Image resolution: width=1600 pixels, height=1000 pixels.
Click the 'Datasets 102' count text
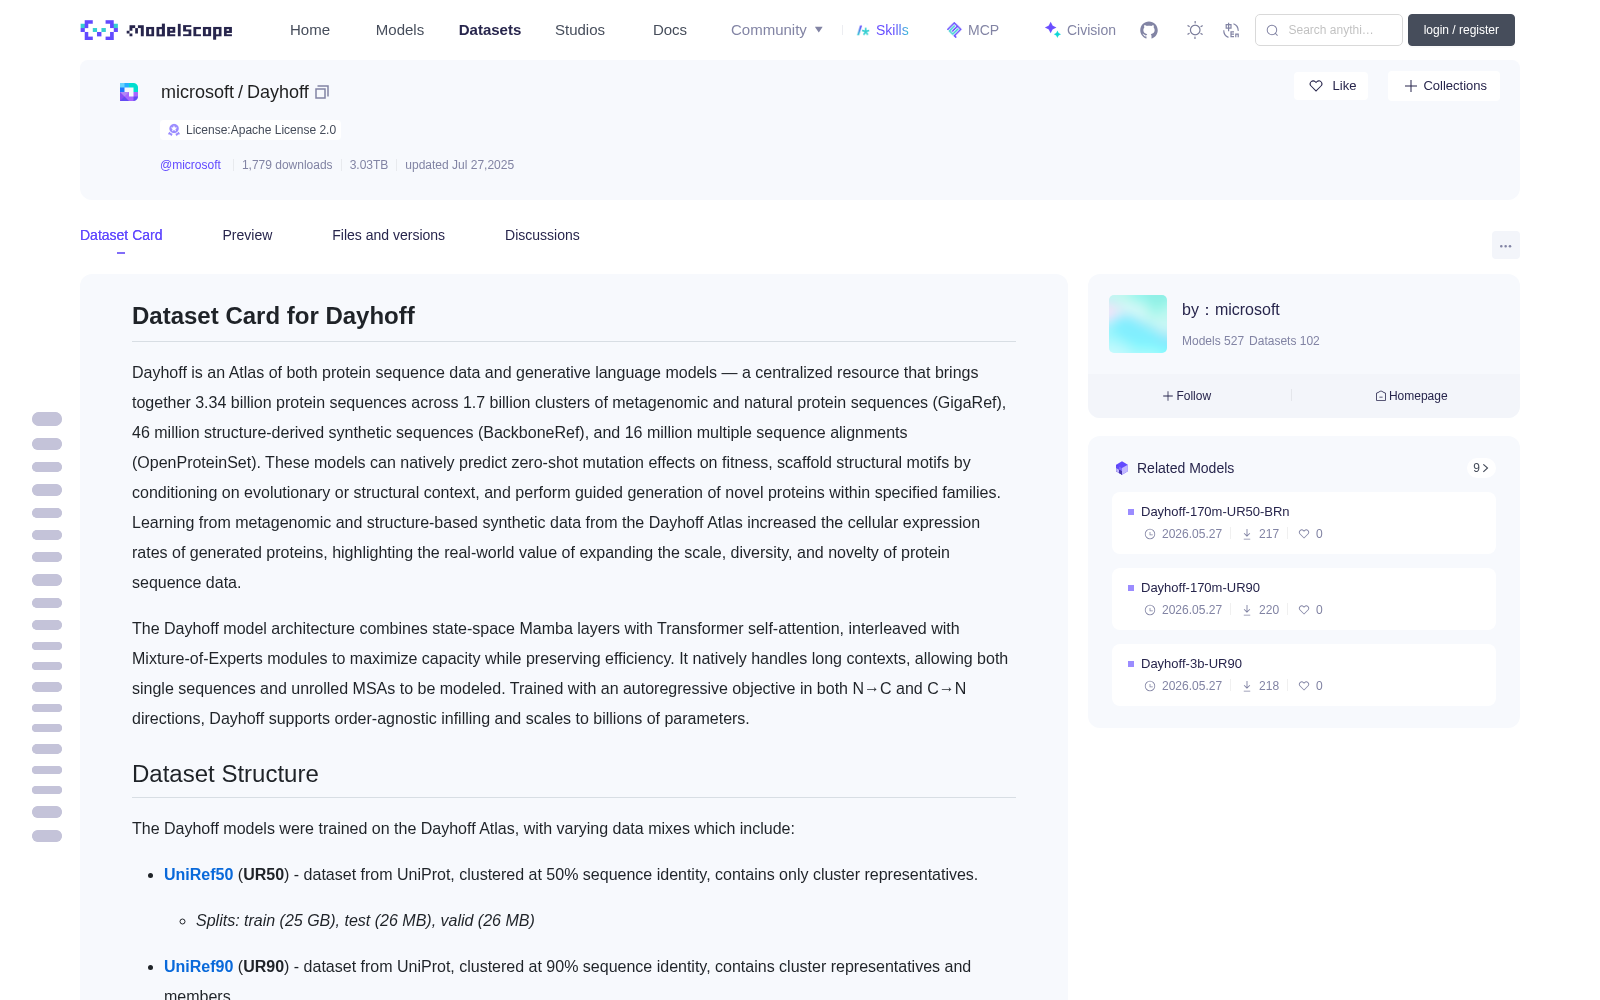[x=1284, y=341]
